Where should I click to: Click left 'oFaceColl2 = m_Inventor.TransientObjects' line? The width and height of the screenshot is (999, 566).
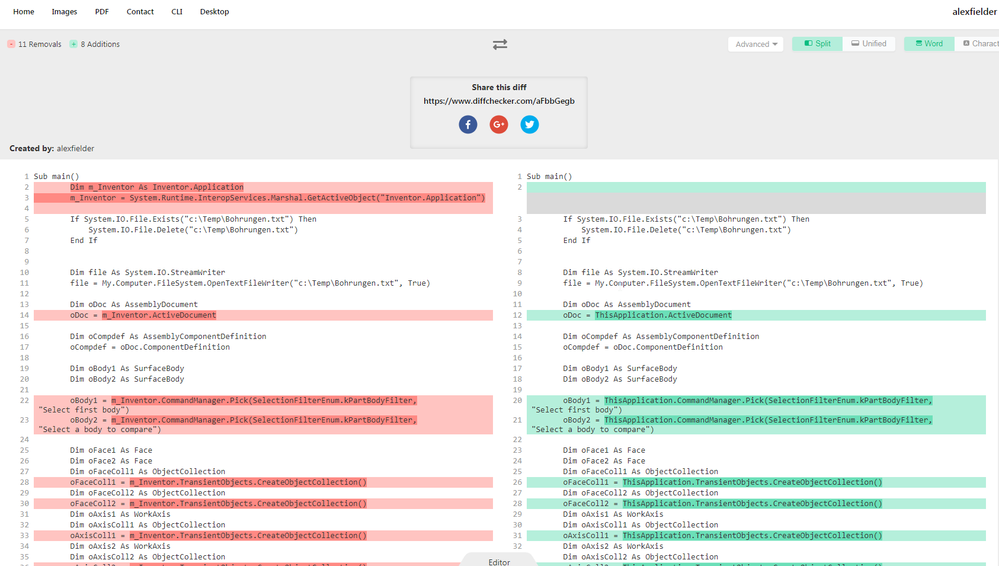coord(218,504)
